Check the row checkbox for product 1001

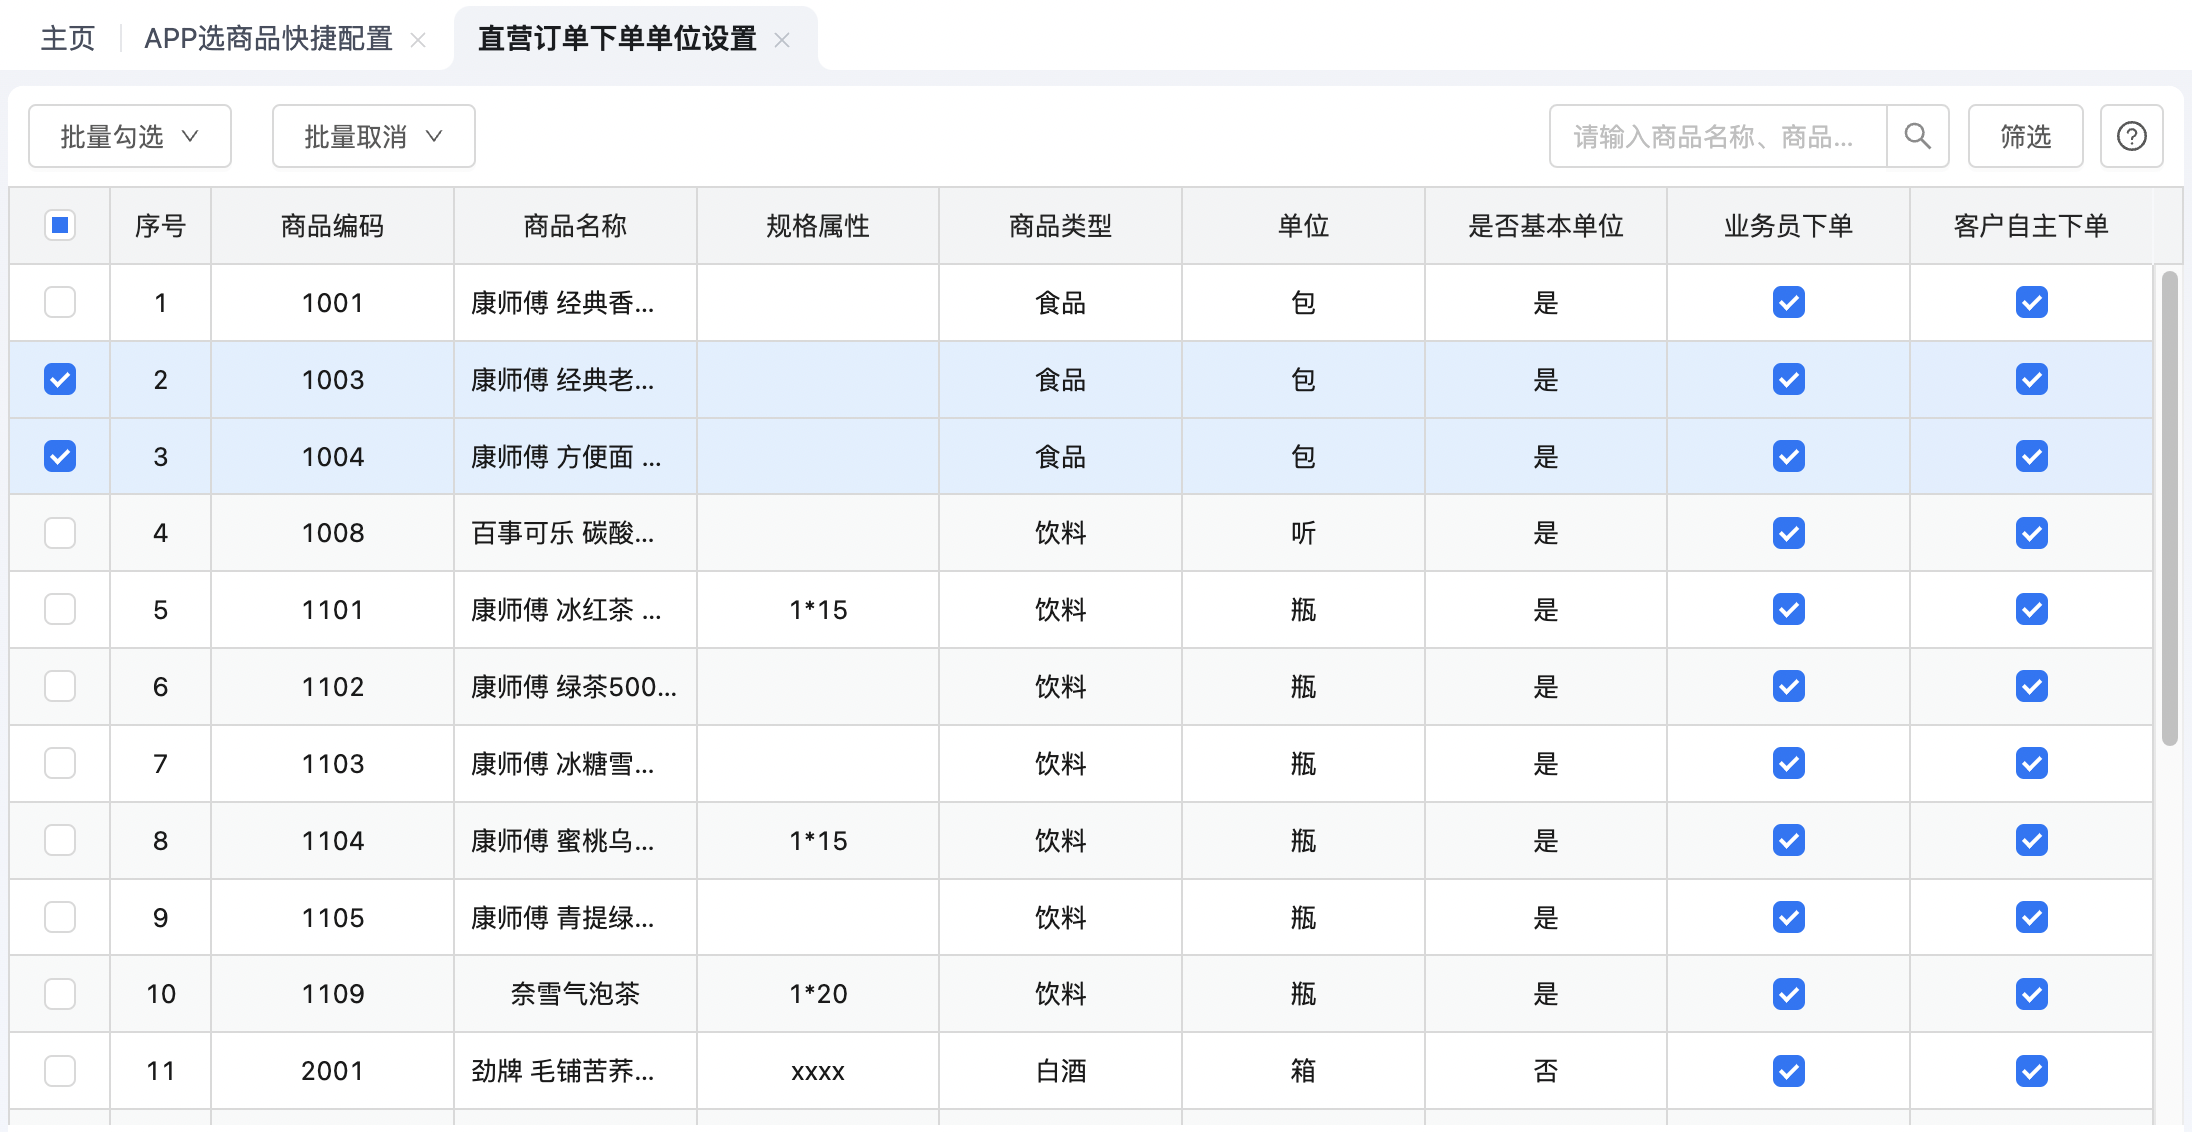[60, 302]
